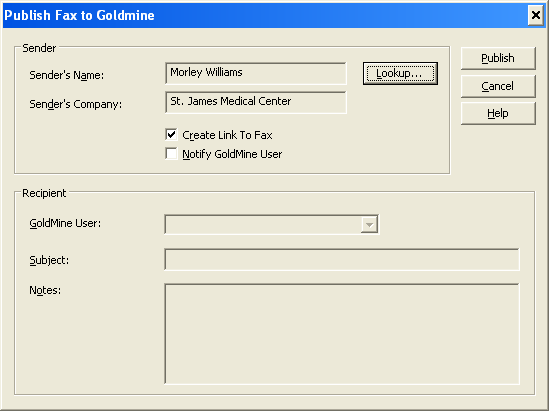Click the Notify GoldMine User label text

pos(232,154)
